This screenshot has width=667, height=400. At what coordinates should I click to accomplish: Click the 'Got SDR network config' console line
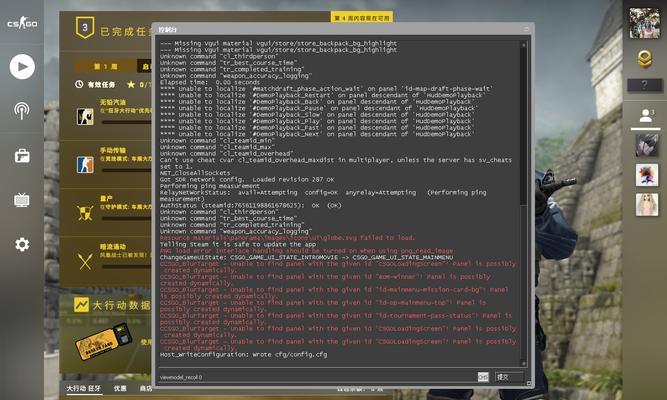point(247,180)
